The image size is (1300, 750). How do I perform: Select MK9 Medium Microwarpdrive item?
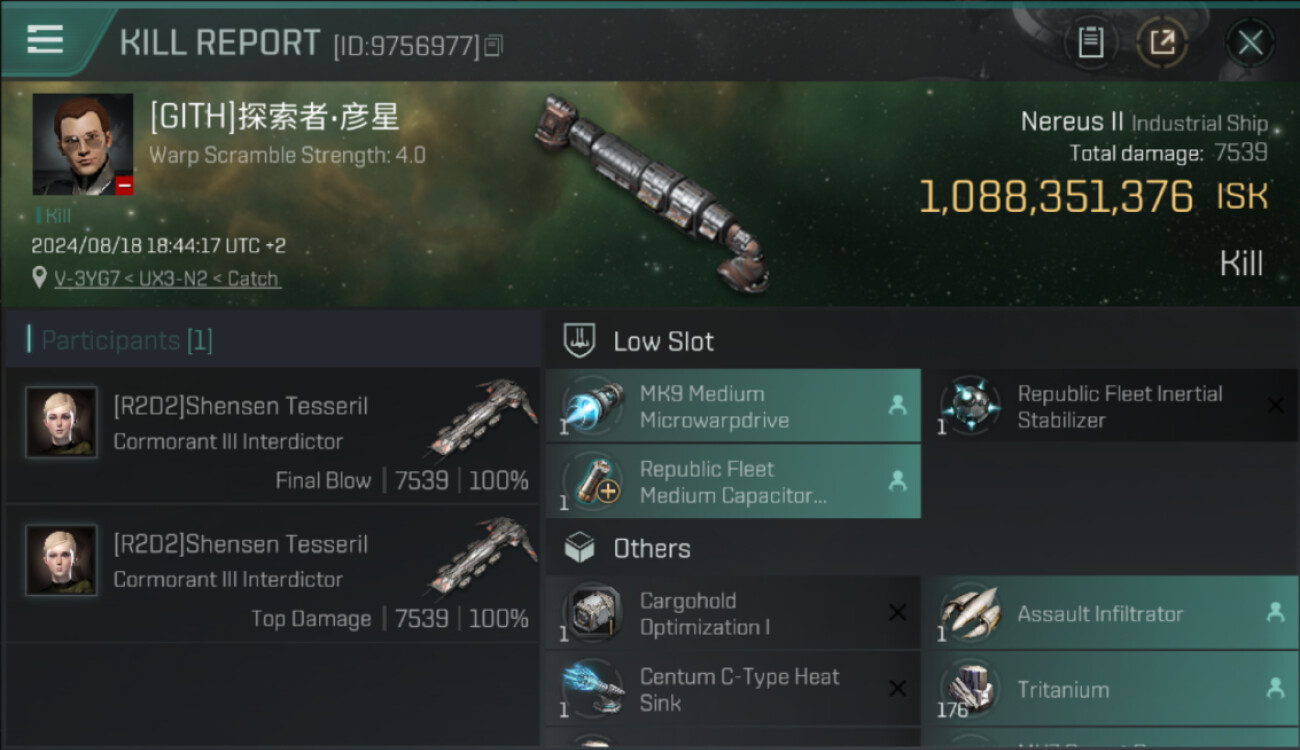(732, 407)
